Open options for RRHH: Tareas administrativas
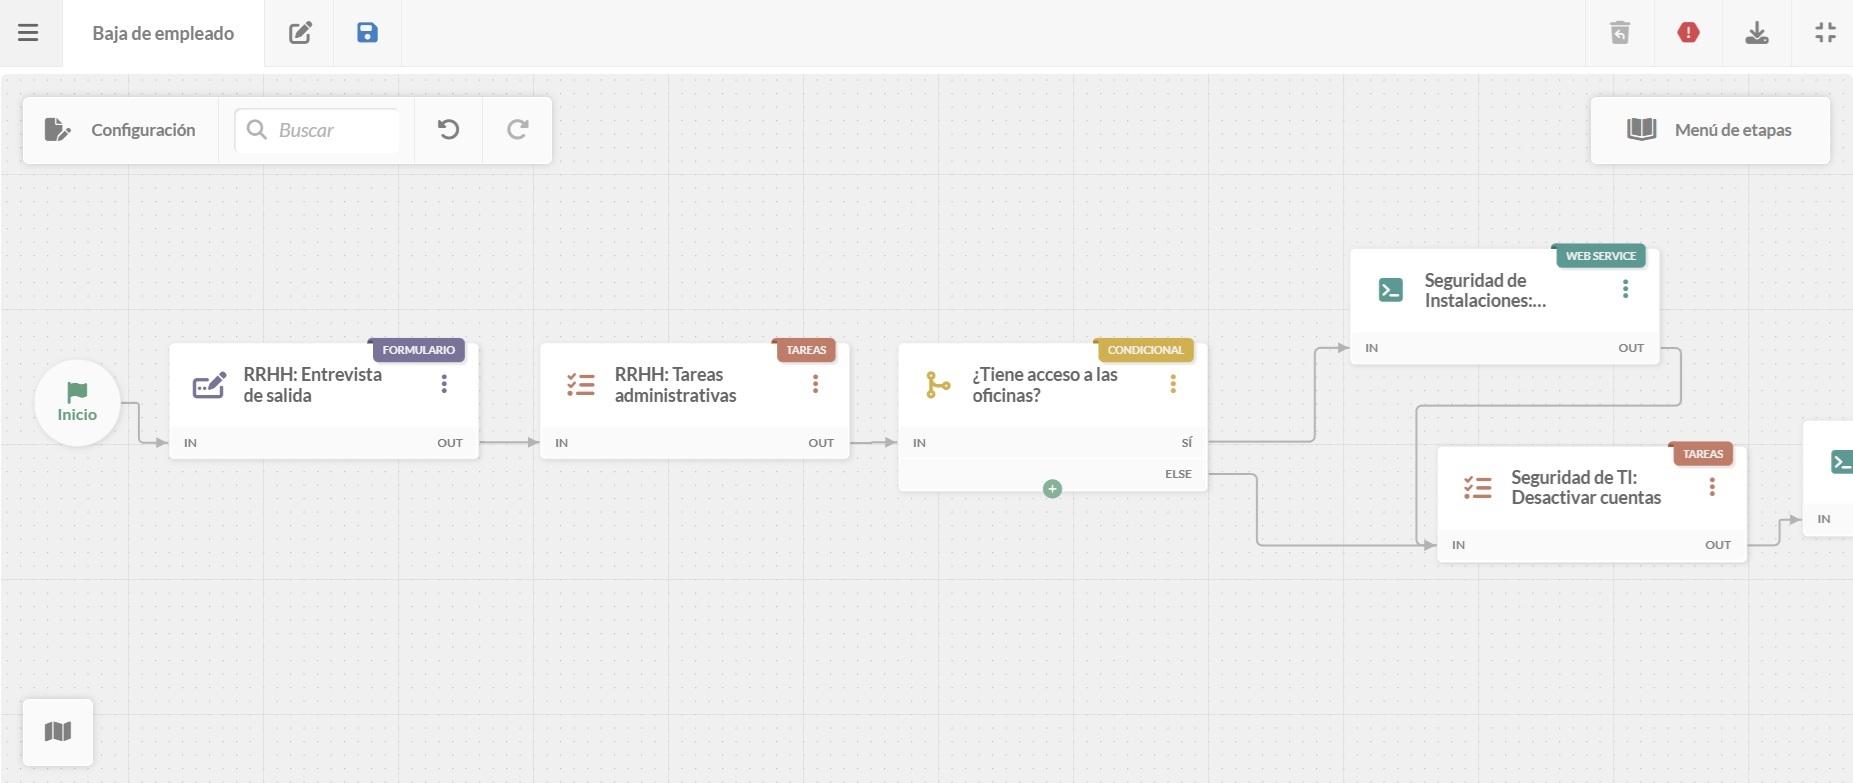 click(x=815, y=384)
